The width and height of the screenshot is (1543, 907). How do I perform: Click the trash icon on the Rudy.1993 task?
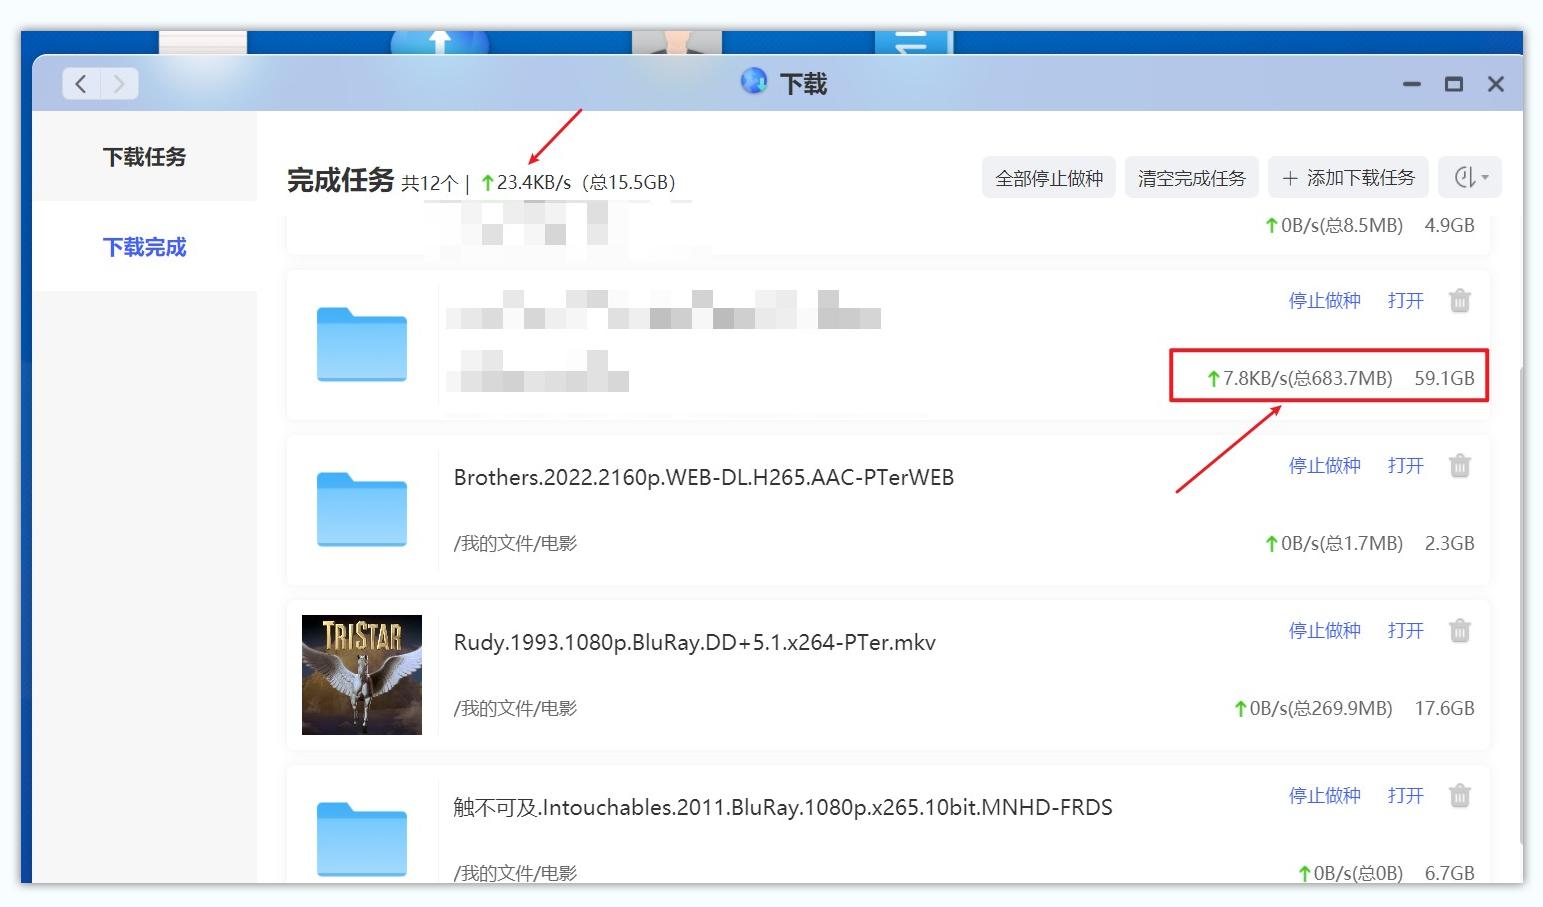point(1459,631)
